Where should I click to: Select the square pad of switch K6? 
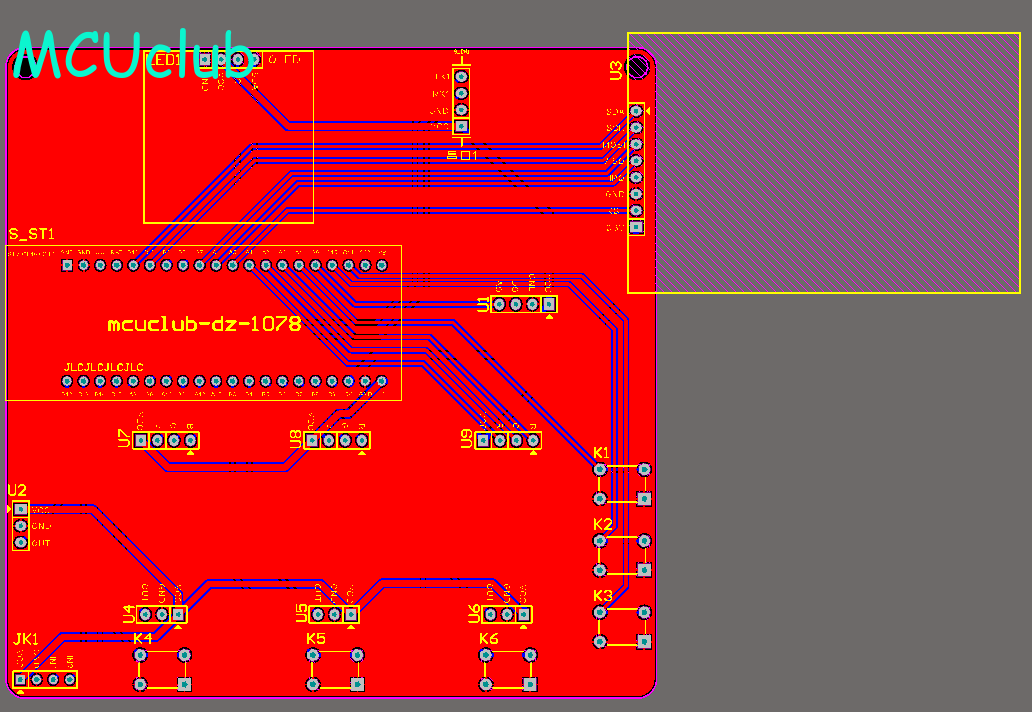point(530,684)
